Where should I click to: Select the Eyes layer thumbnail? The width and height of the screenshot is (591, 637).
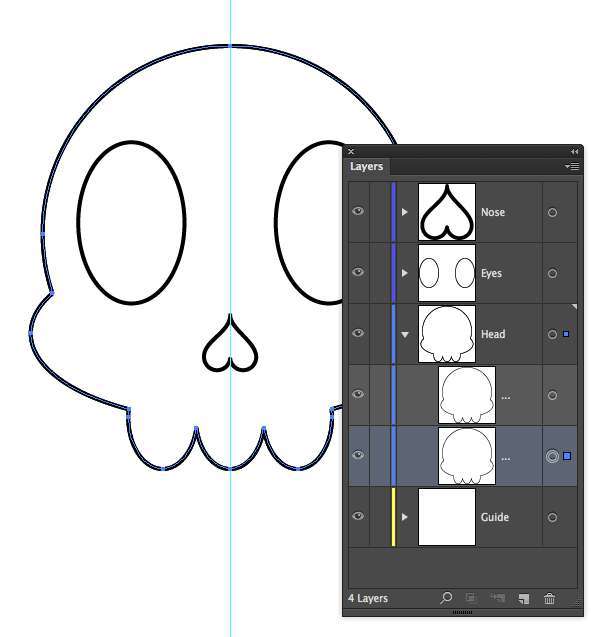(447, 273)
